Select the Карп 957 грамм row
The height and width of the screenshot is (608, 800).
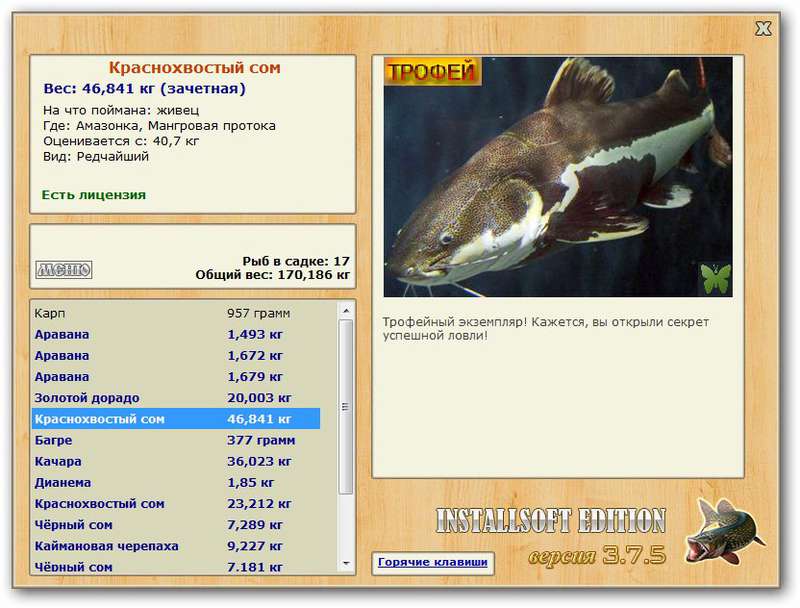pyautogui.click(x=176, y=313)
